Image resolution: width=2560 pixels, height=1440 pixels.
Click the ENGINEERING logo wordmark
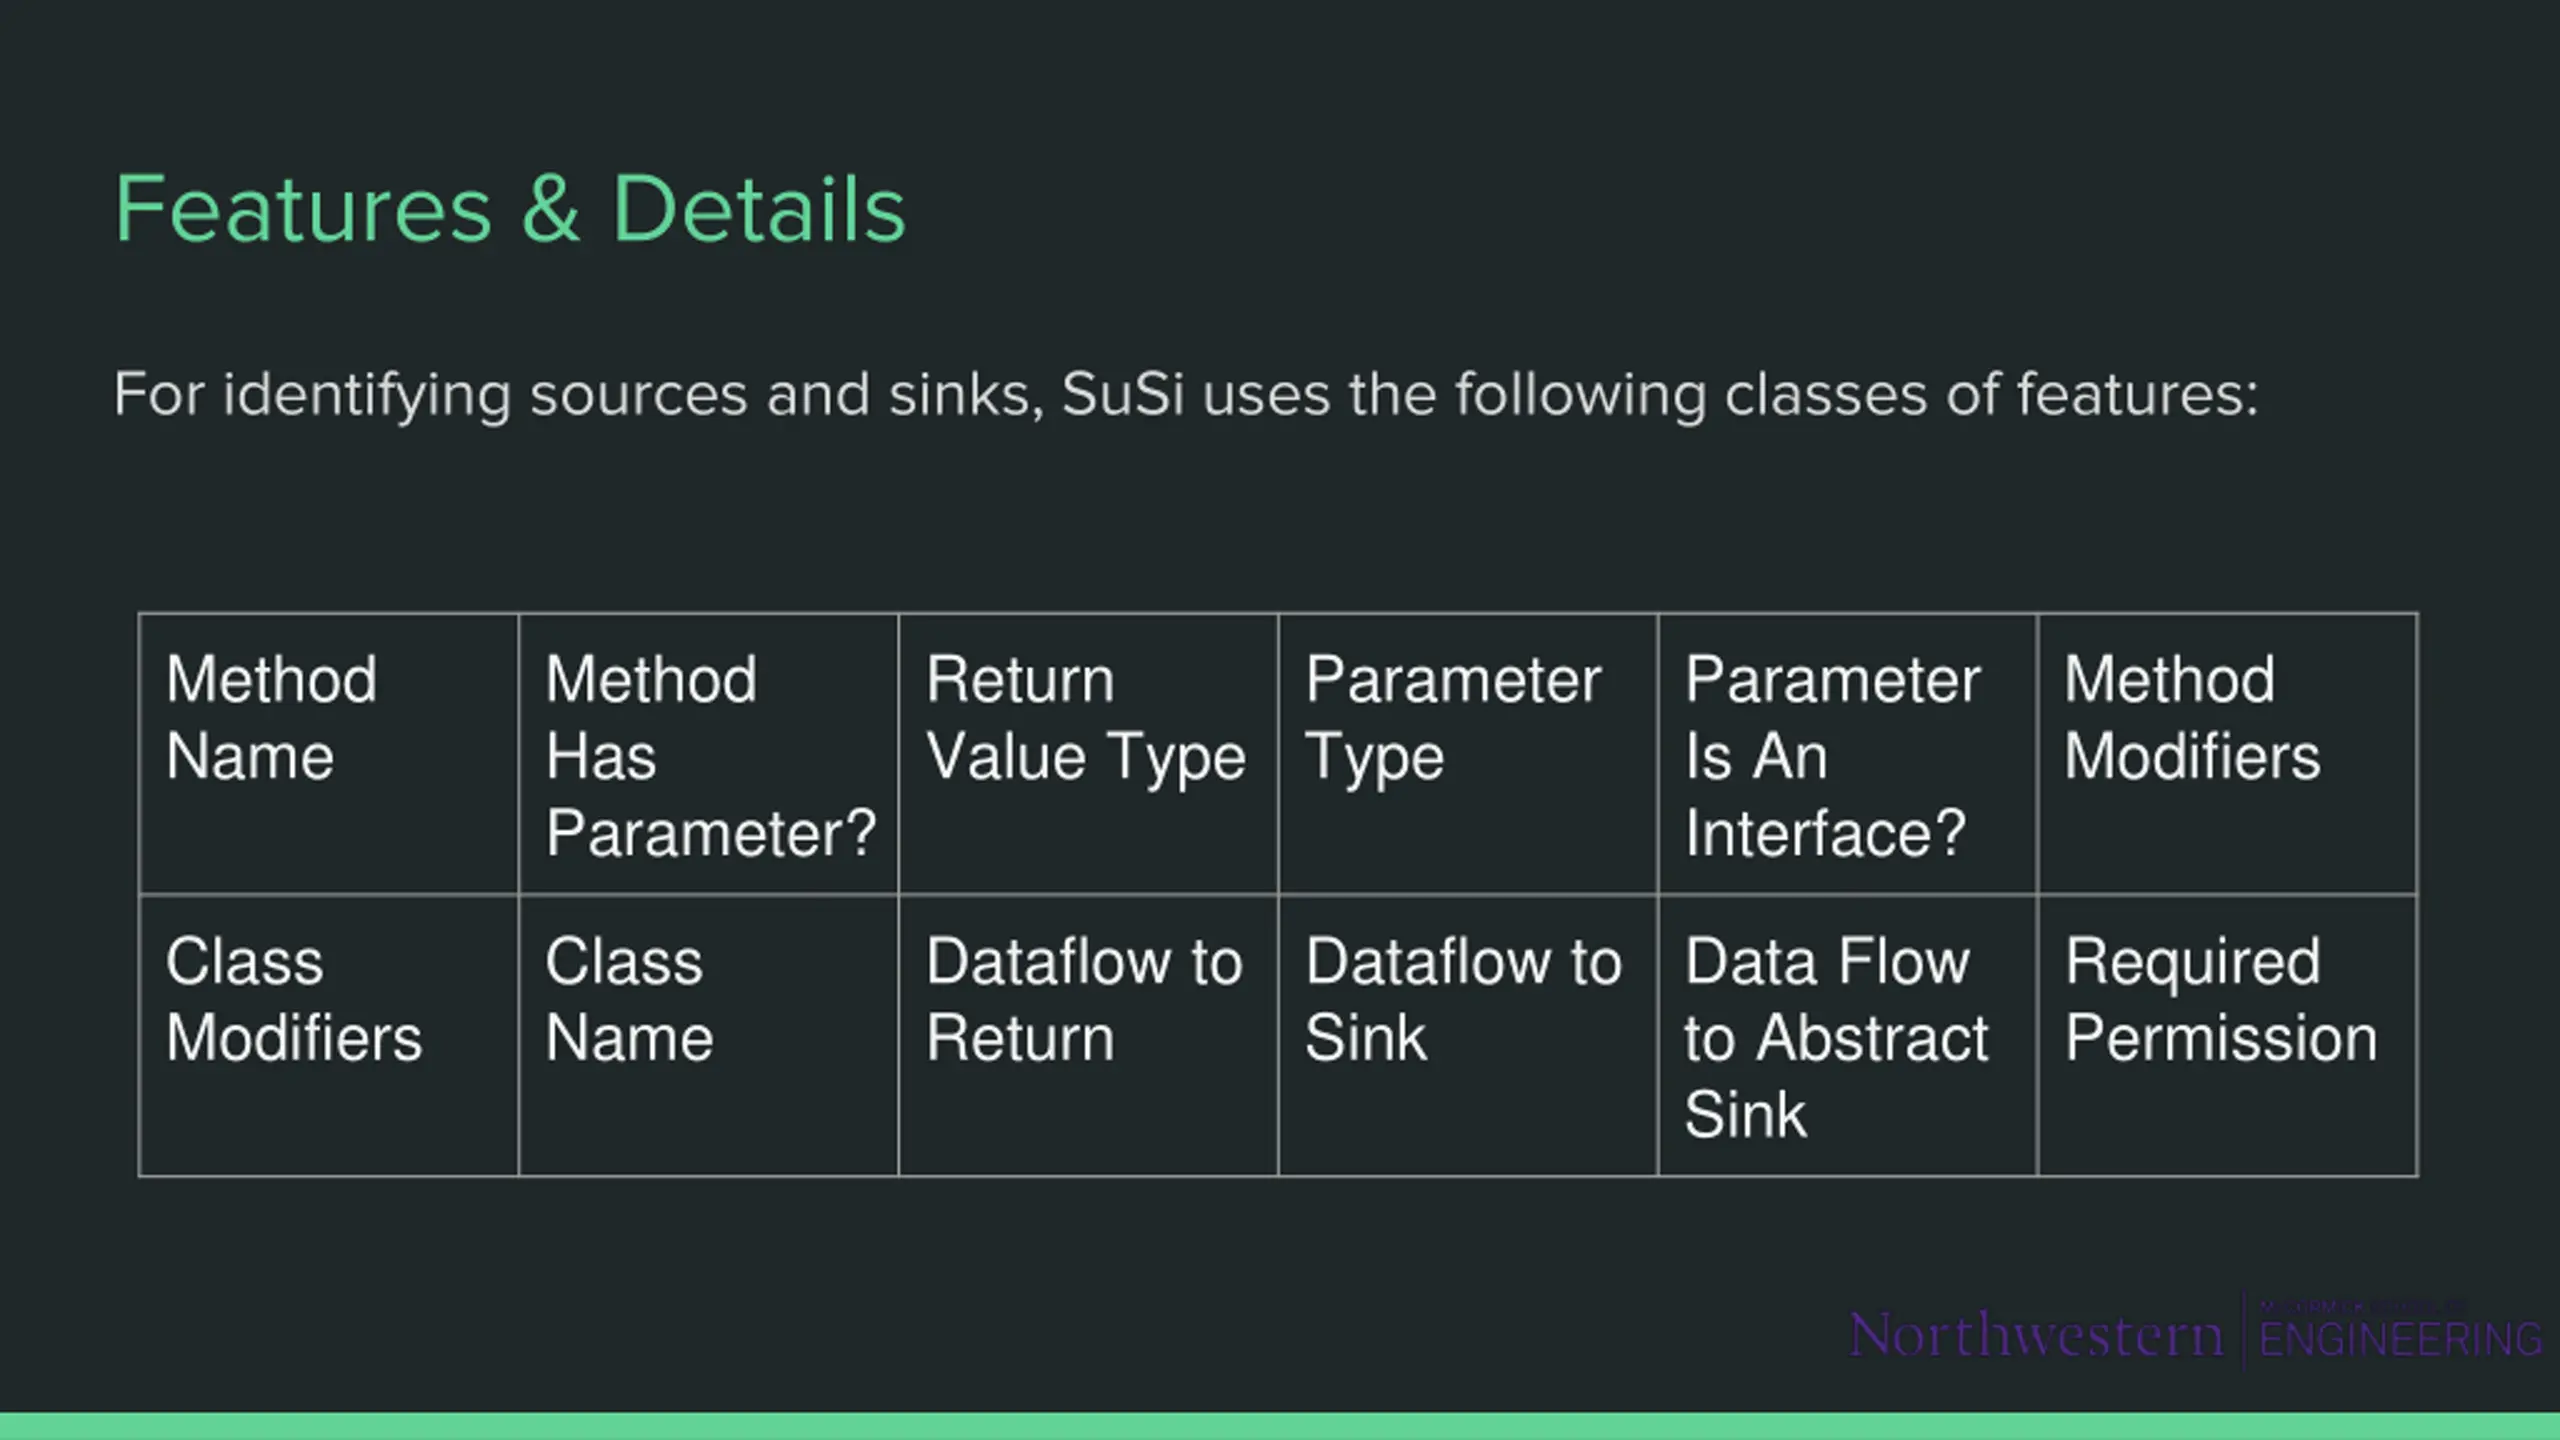[x=2400, y=1340]
